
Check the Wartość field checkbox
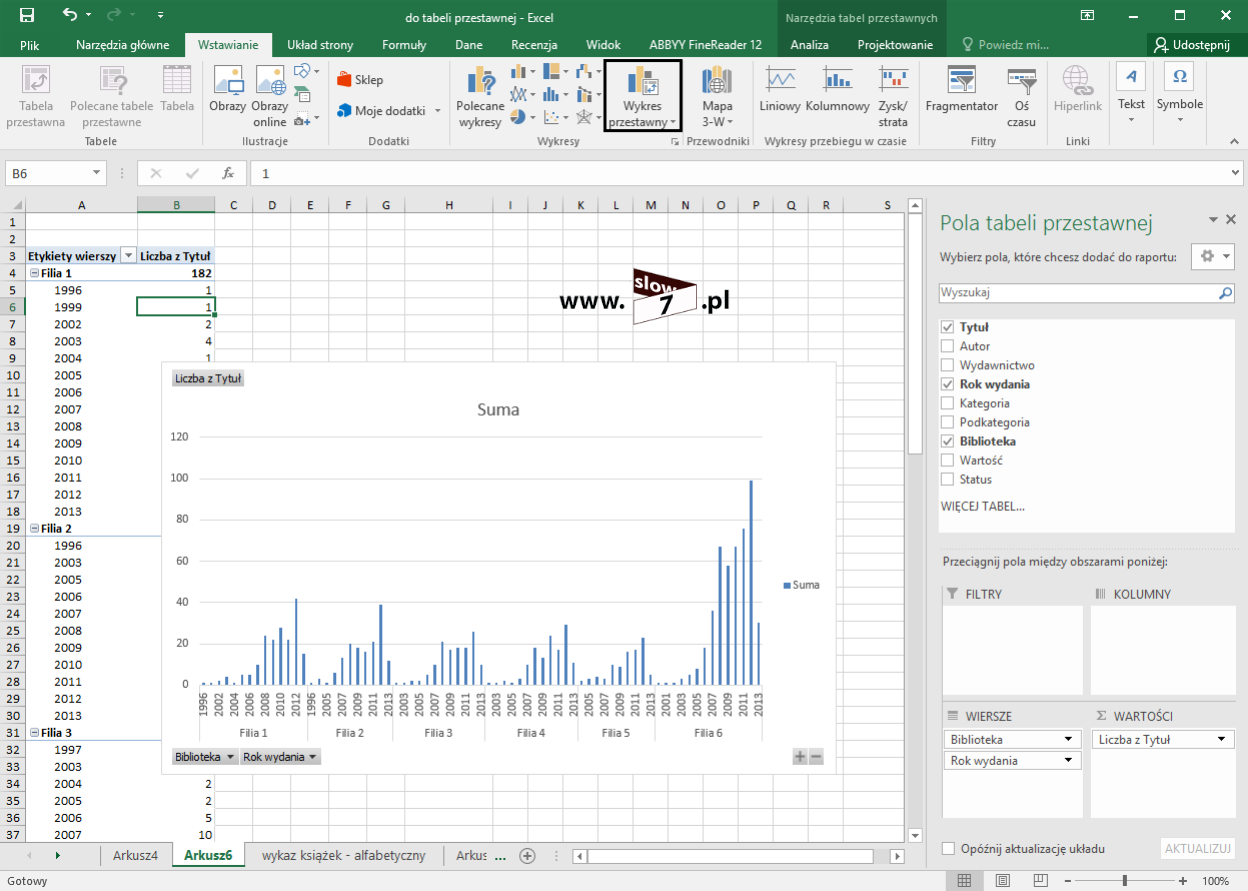click(947, 460)
